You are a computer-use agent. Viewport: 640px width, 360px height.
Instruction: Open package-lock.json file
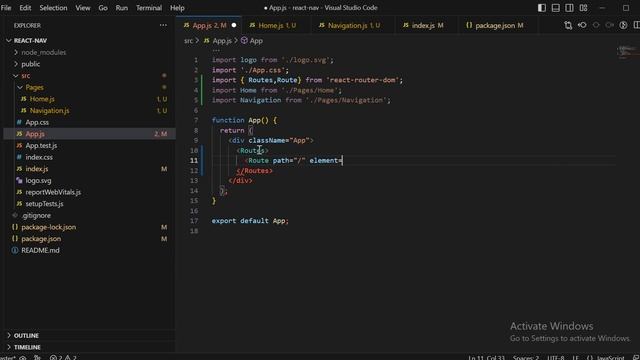pyautogui.click(x=88, y=227)
